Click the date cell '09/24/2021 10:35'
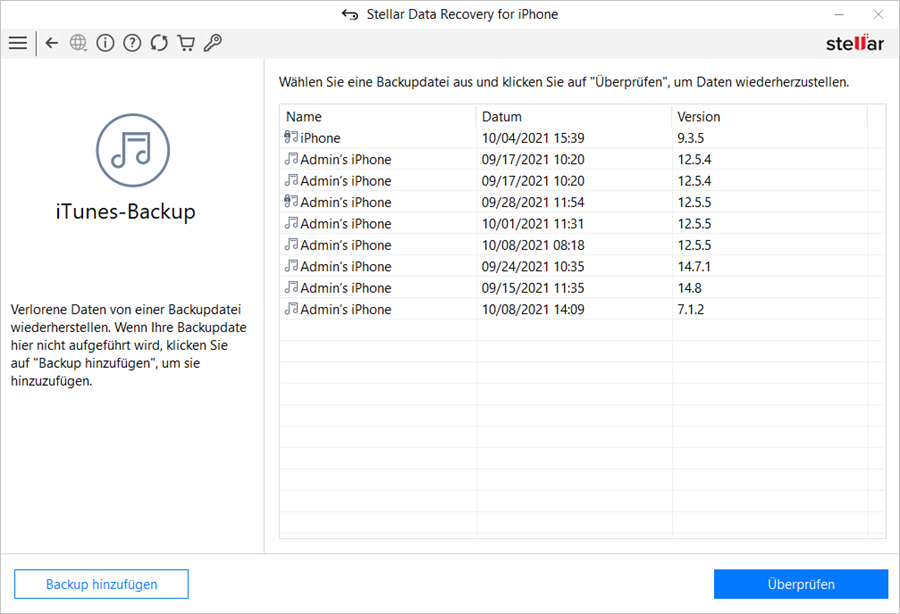The width and height of the screenshot is (900, 614). pos(533,267)
